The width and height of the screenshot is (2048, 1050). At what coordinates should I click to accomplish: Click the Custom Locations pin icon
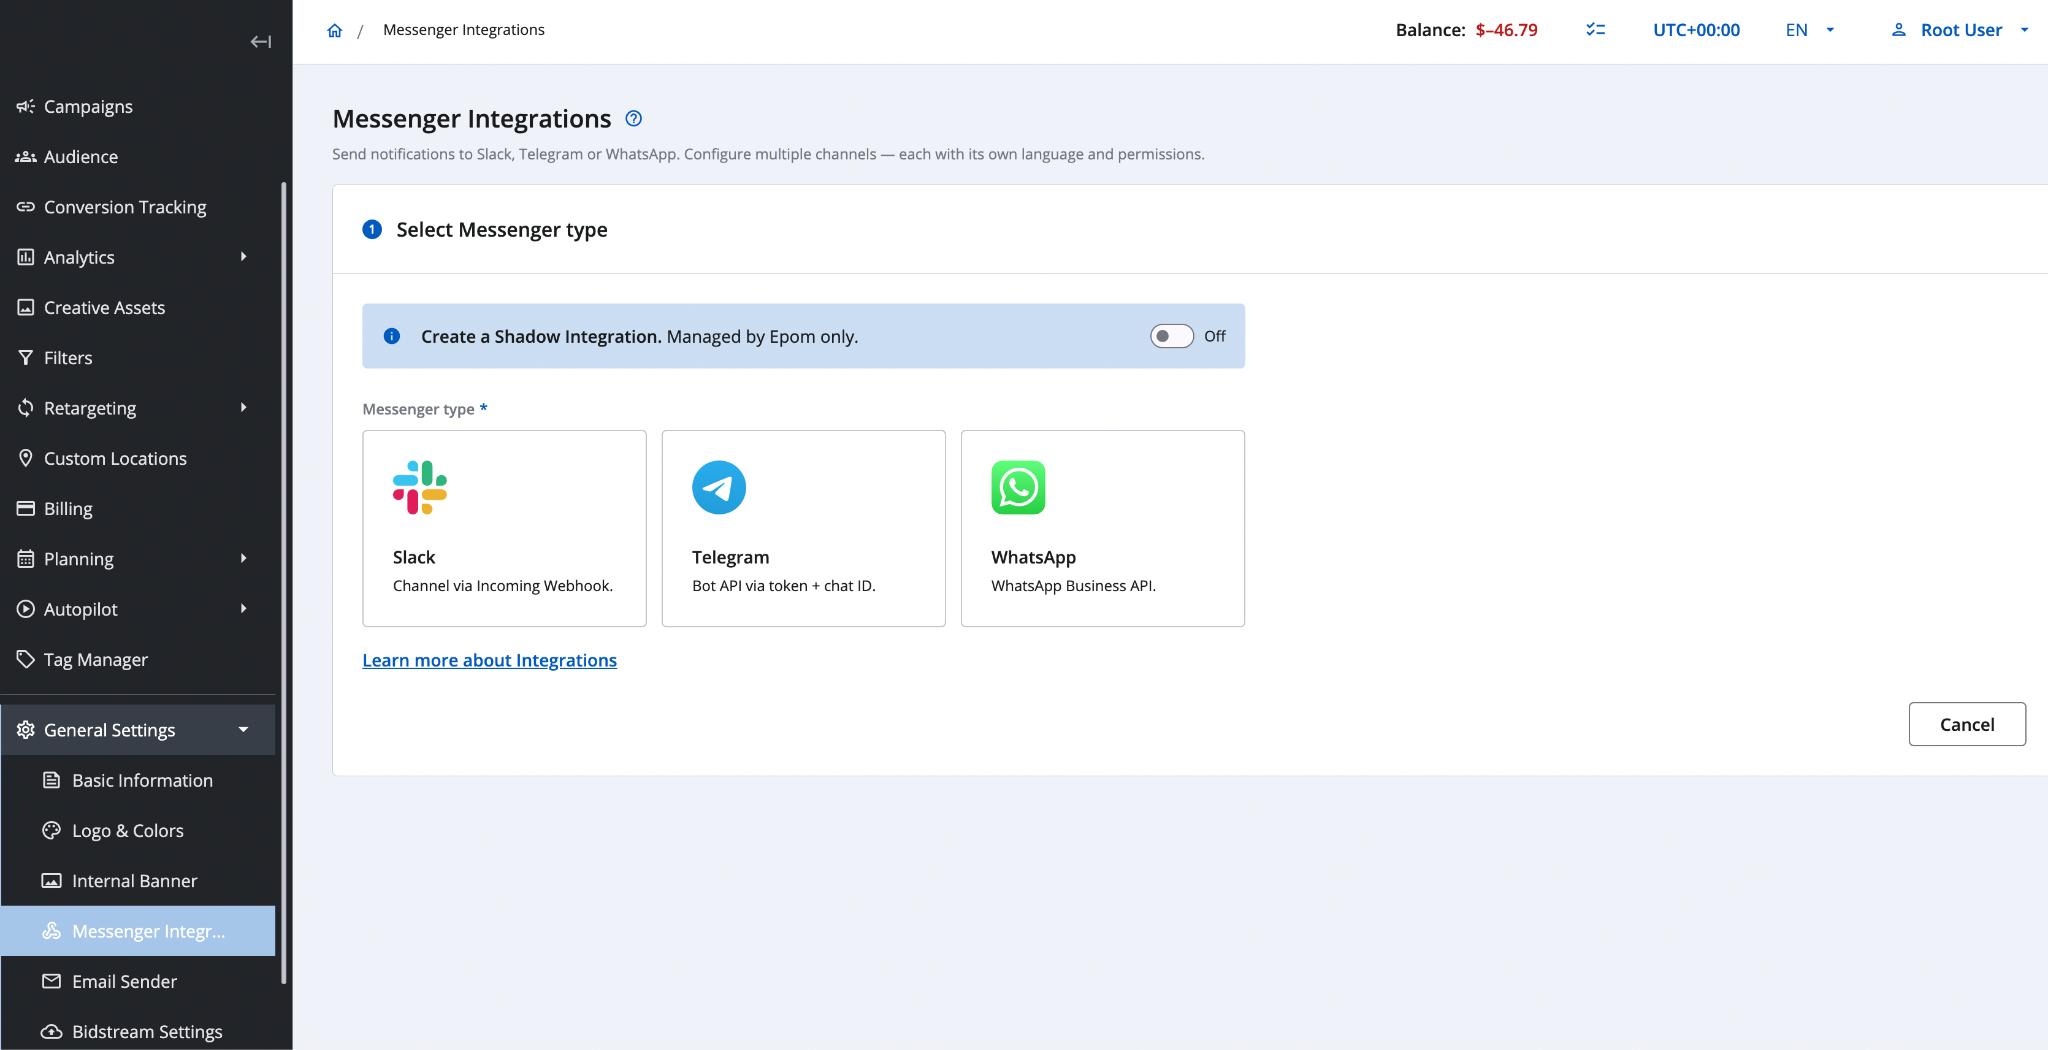click(x=26, y=458)
